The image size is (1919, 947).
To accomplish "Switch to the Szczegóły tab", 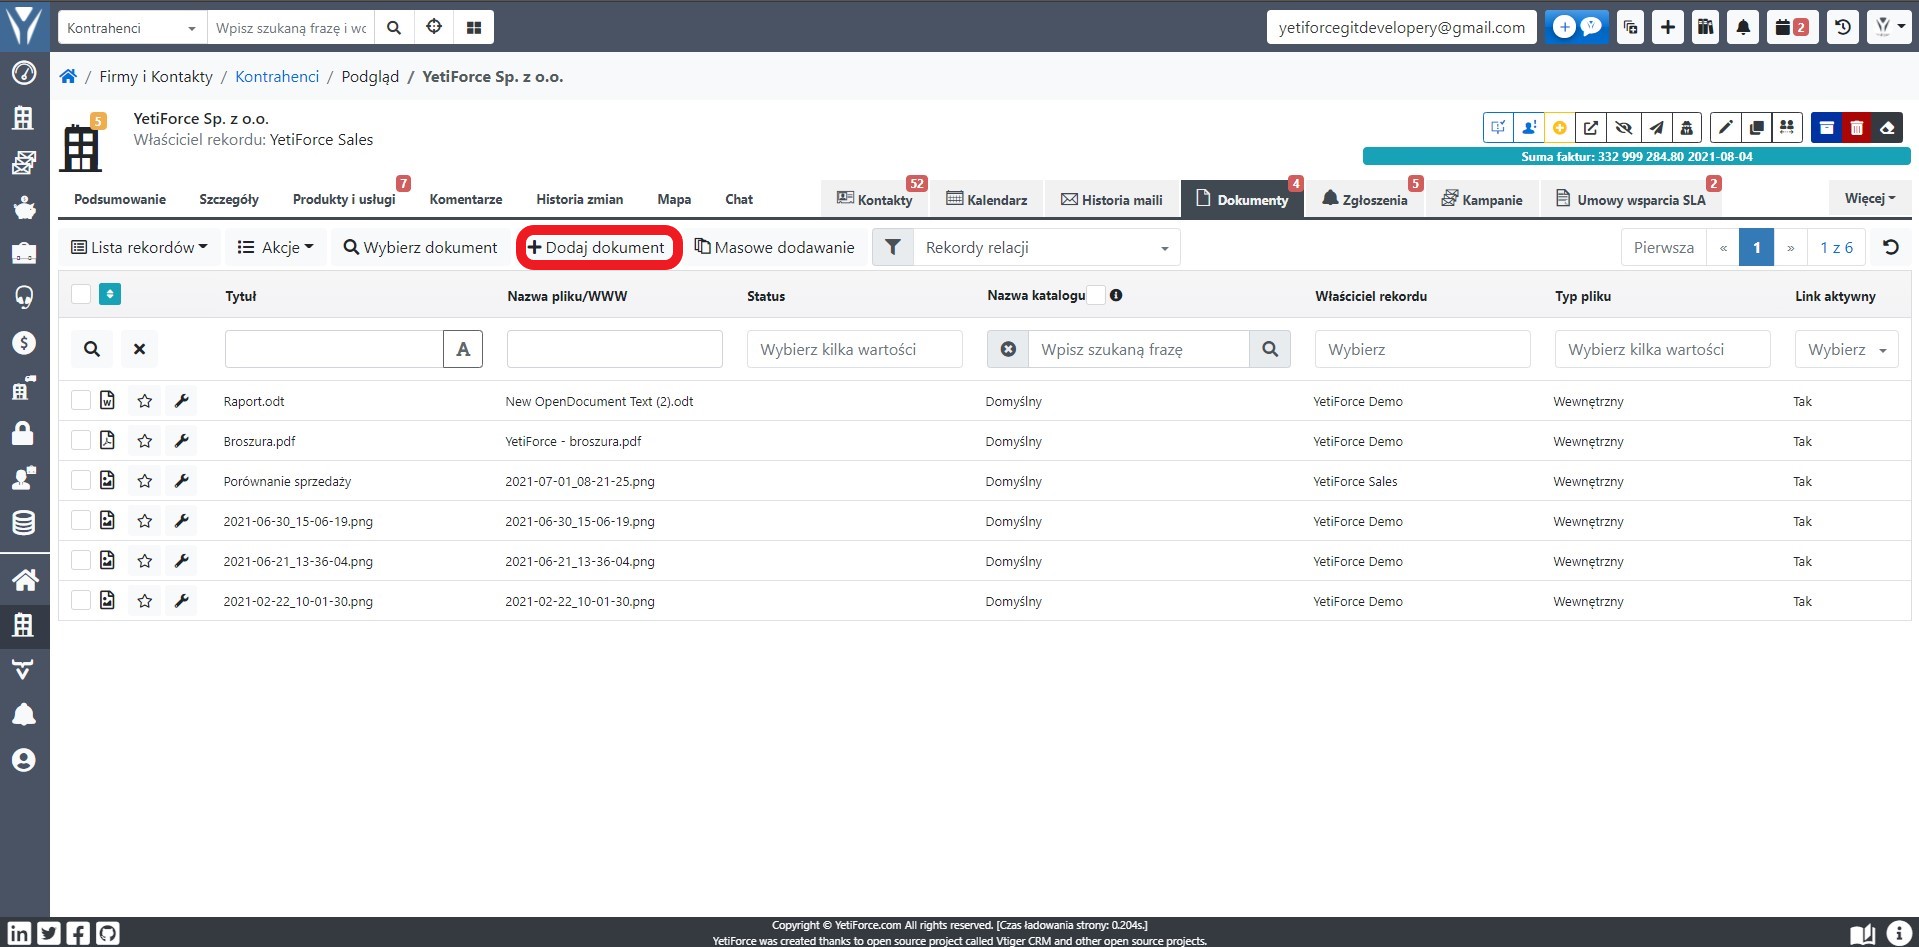I will (229, 199).
